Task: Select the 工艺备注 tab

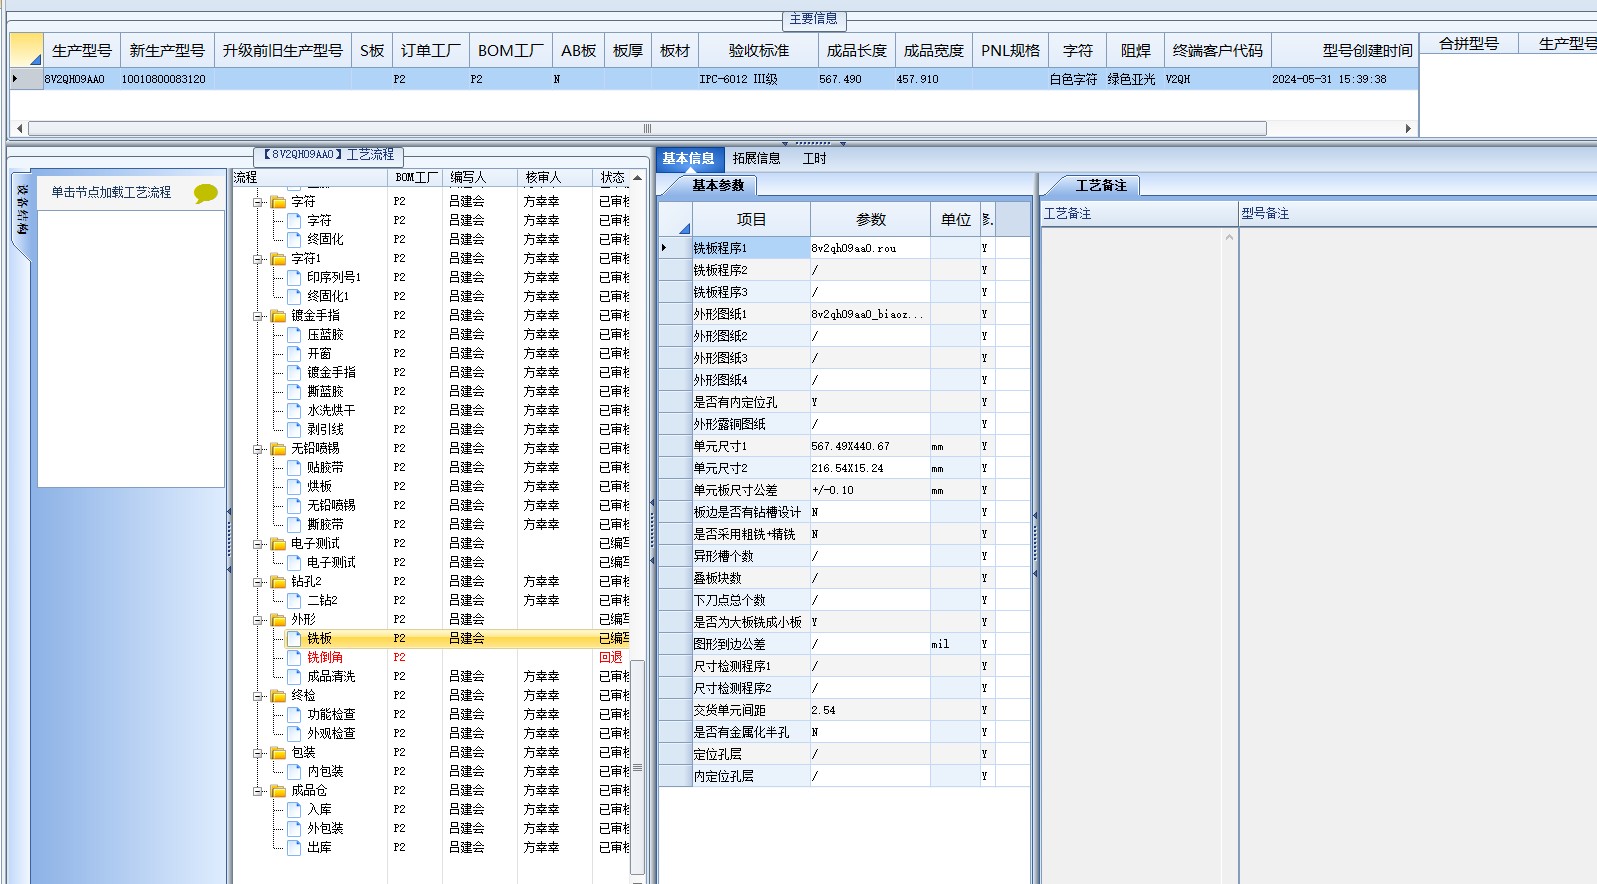Action: (1100, 185)
